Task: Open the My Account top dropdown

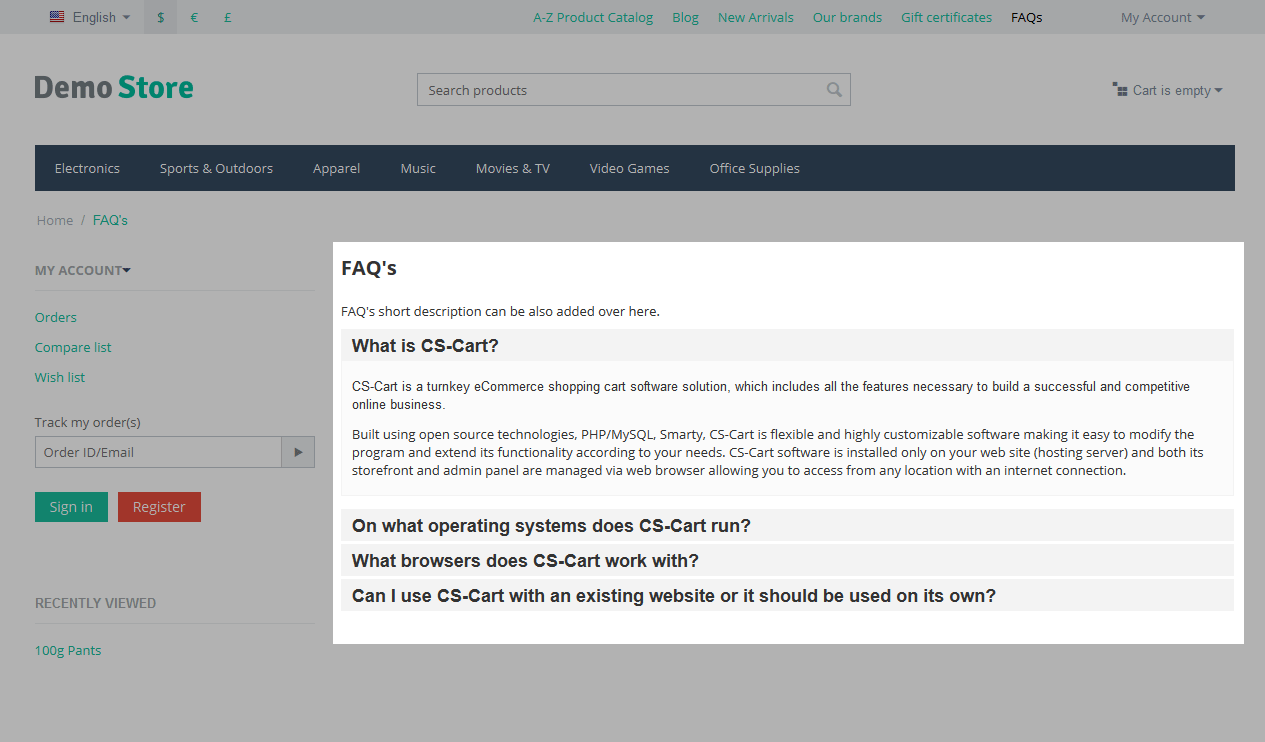Action: click(x=1163, y=17)
